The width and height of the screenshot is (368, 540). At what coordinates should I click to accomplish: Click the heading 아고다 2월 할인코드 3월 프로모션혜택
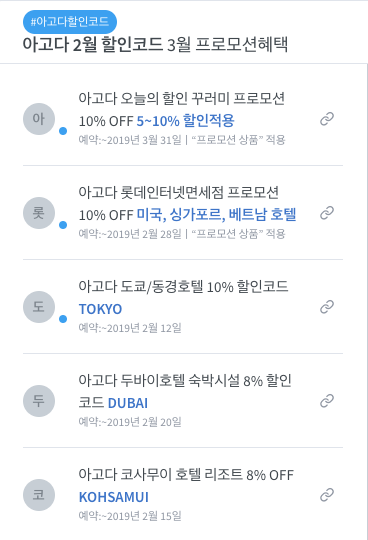pos(155,45)
